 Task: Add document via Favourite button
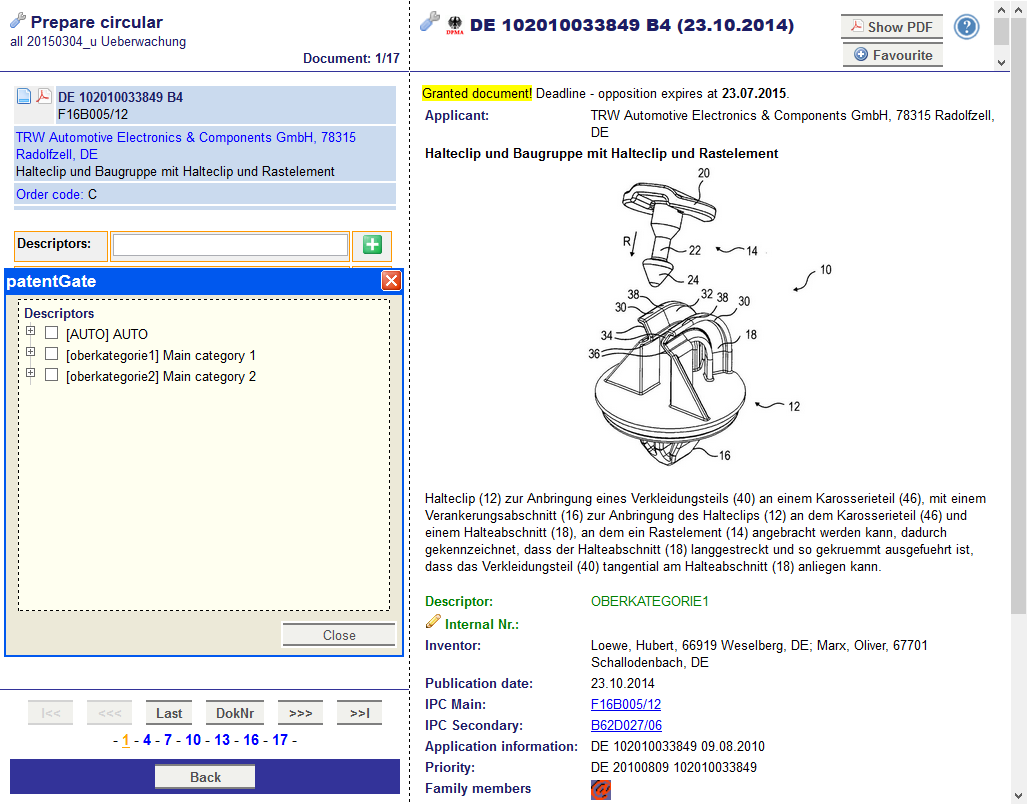(x=893, y=55)
